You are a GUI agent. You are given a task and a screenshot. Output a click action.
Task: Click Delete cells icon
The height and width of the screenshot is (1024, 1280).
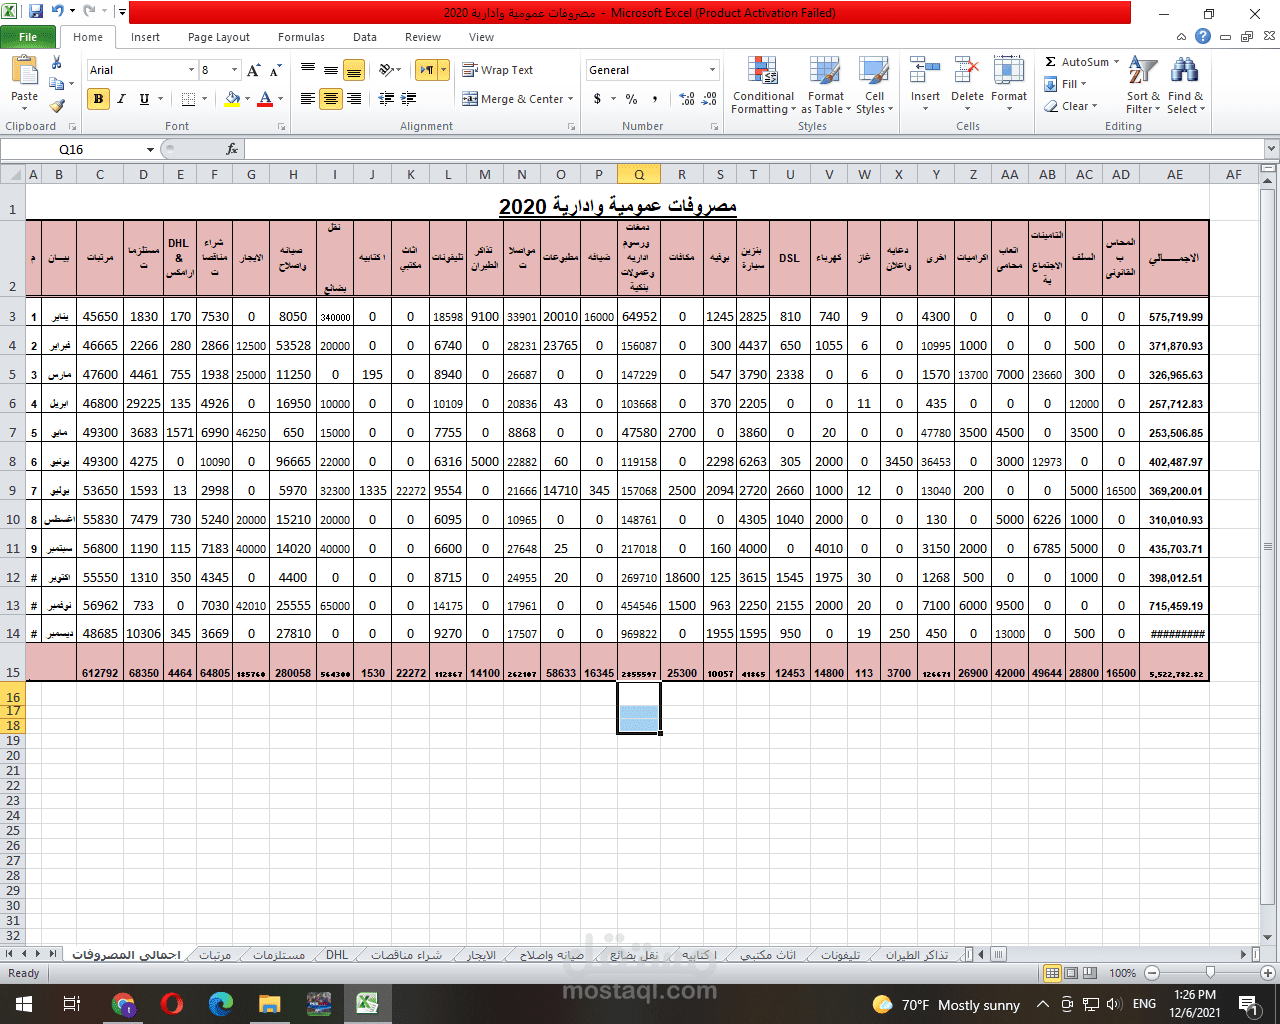click(x=967, y=71)
